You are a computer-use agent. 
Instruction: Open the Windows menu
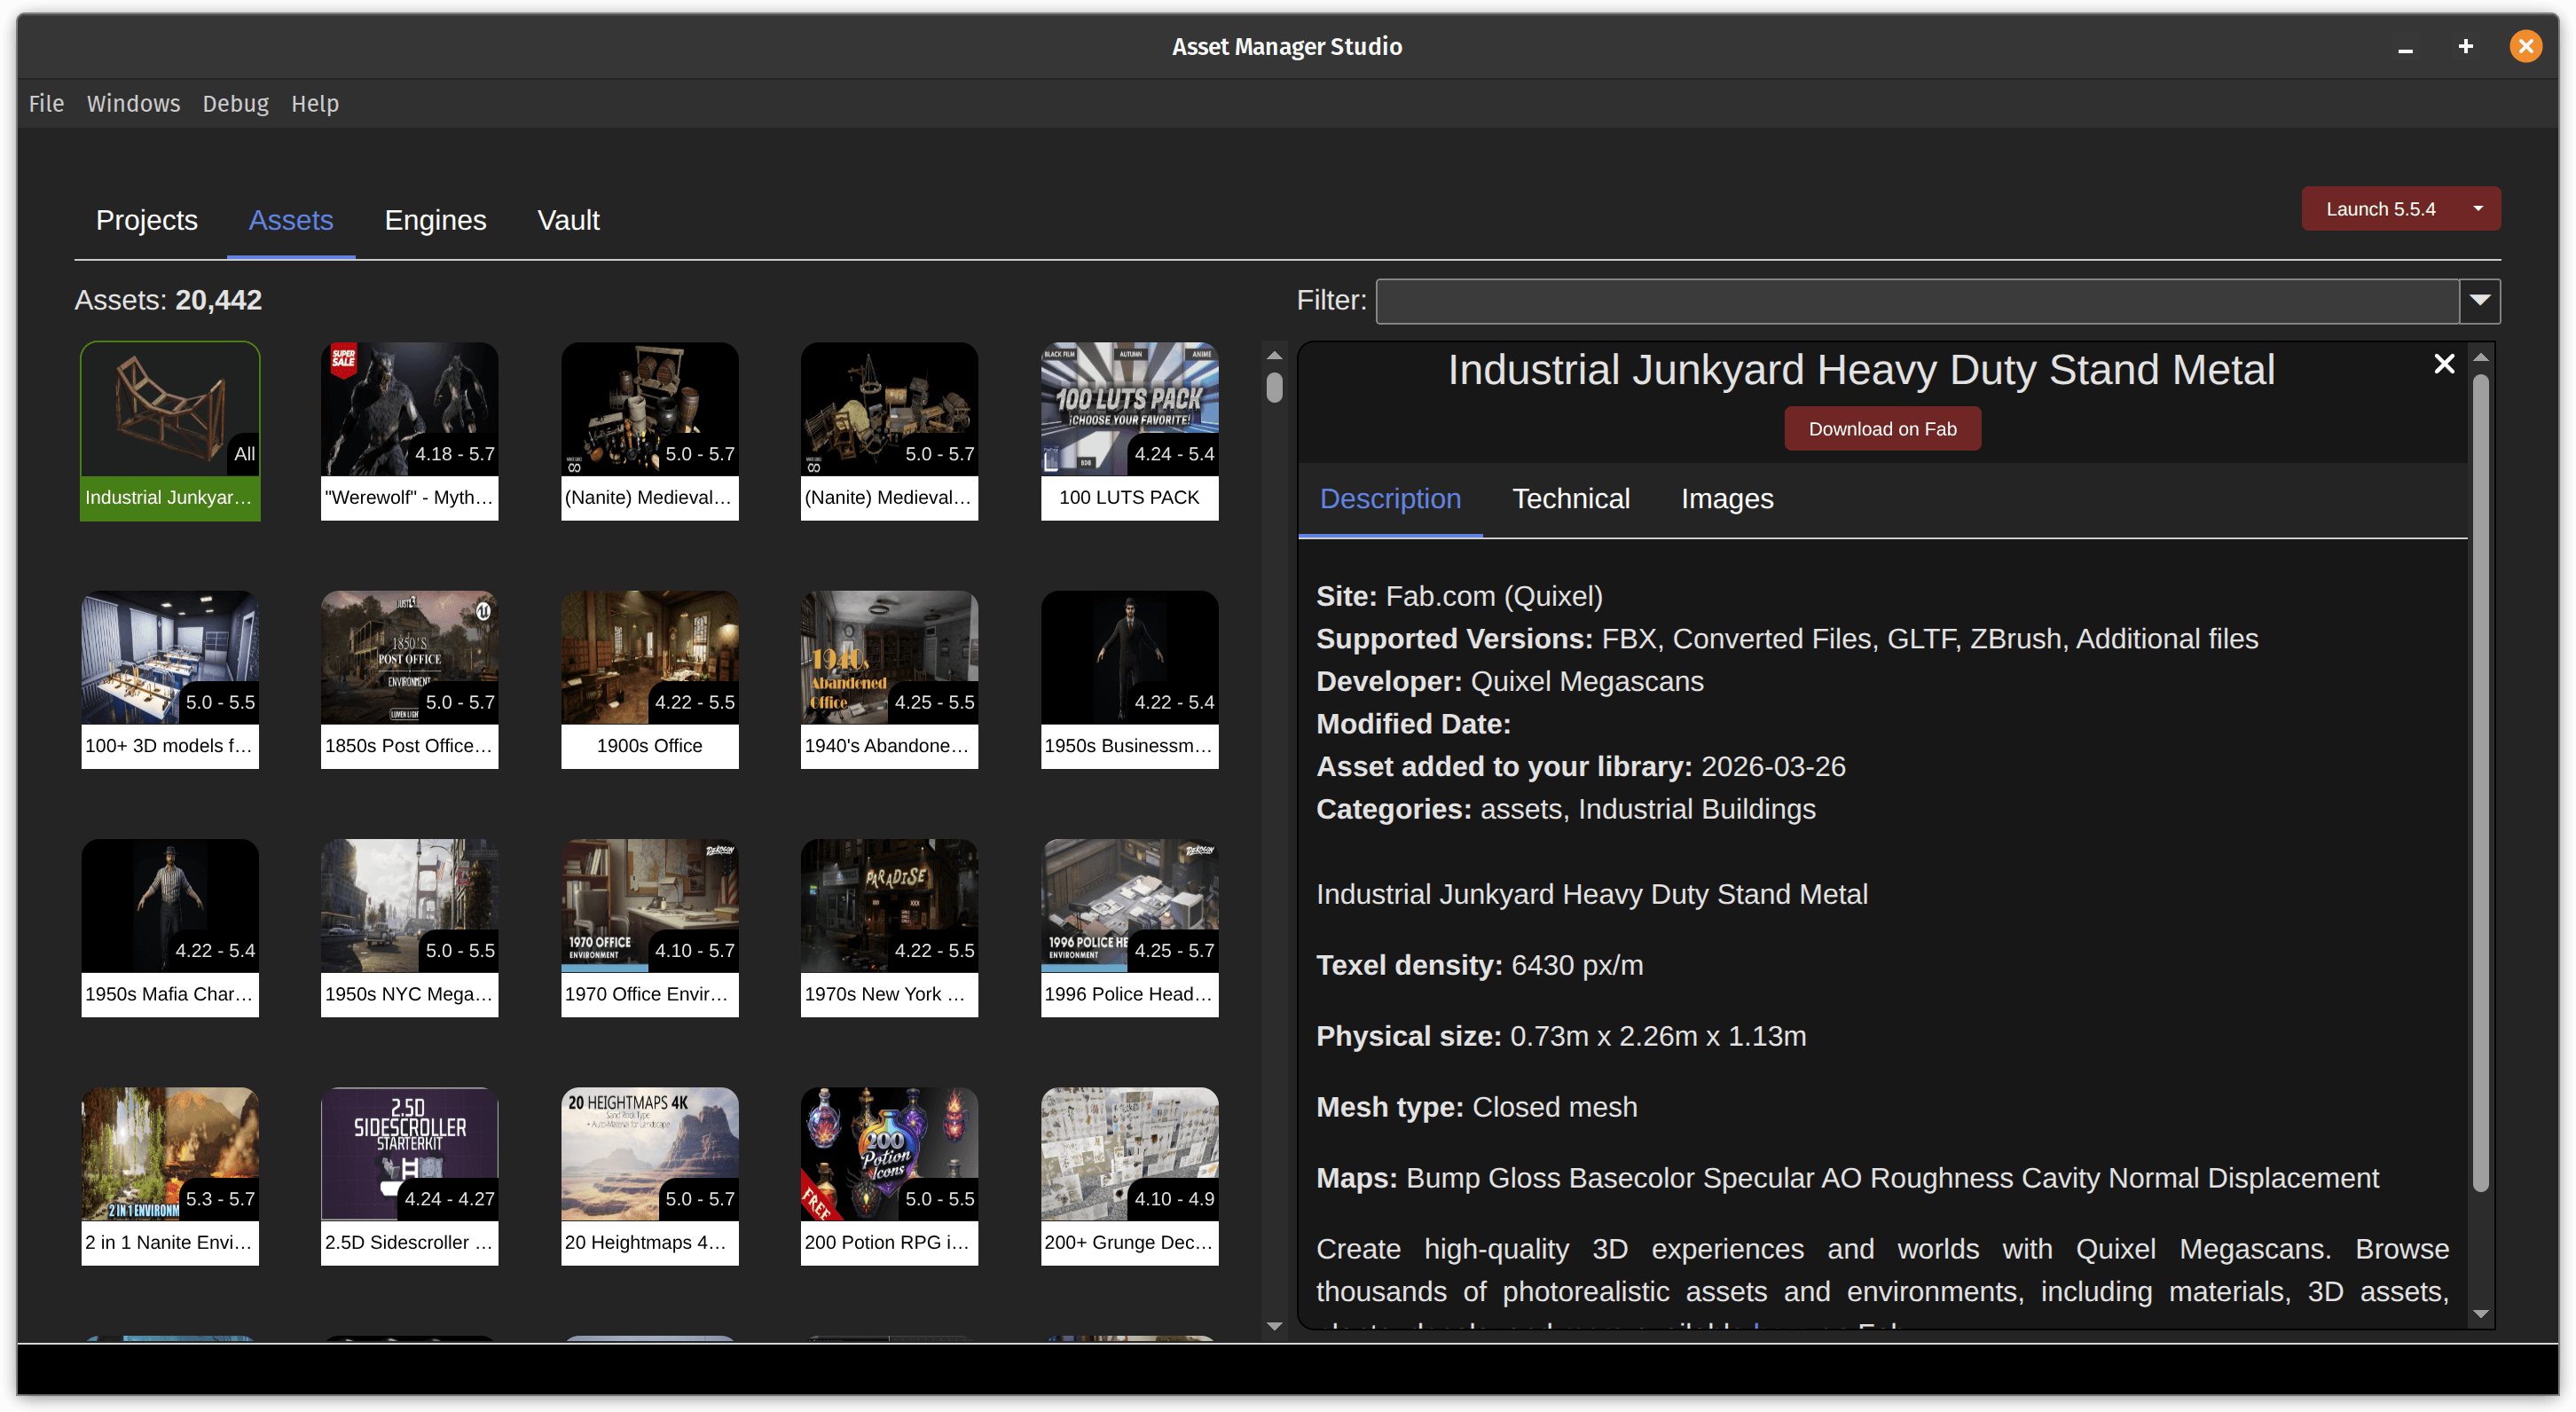click(x=133, y=104)
